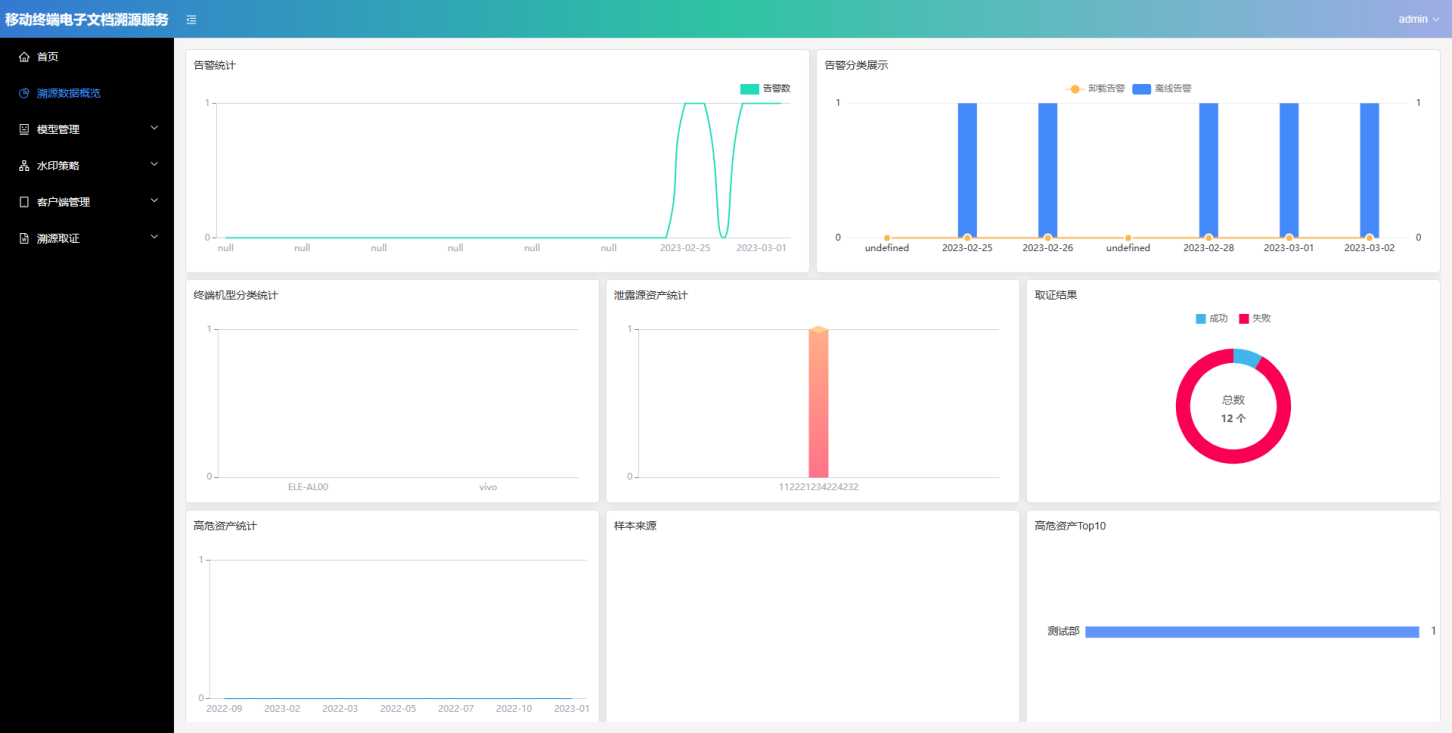The width and height of the screenshot is (1452, 733).
Task: Open the admin user dropdown
Action: (1419, 19)
